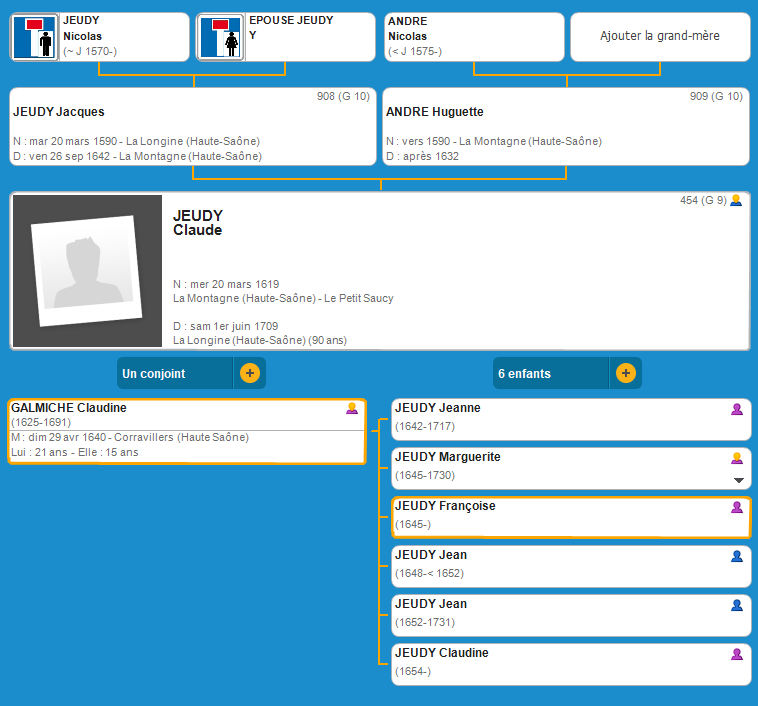Click Claude JEUDY's placeholder profile photo

(x=86, y=271)
